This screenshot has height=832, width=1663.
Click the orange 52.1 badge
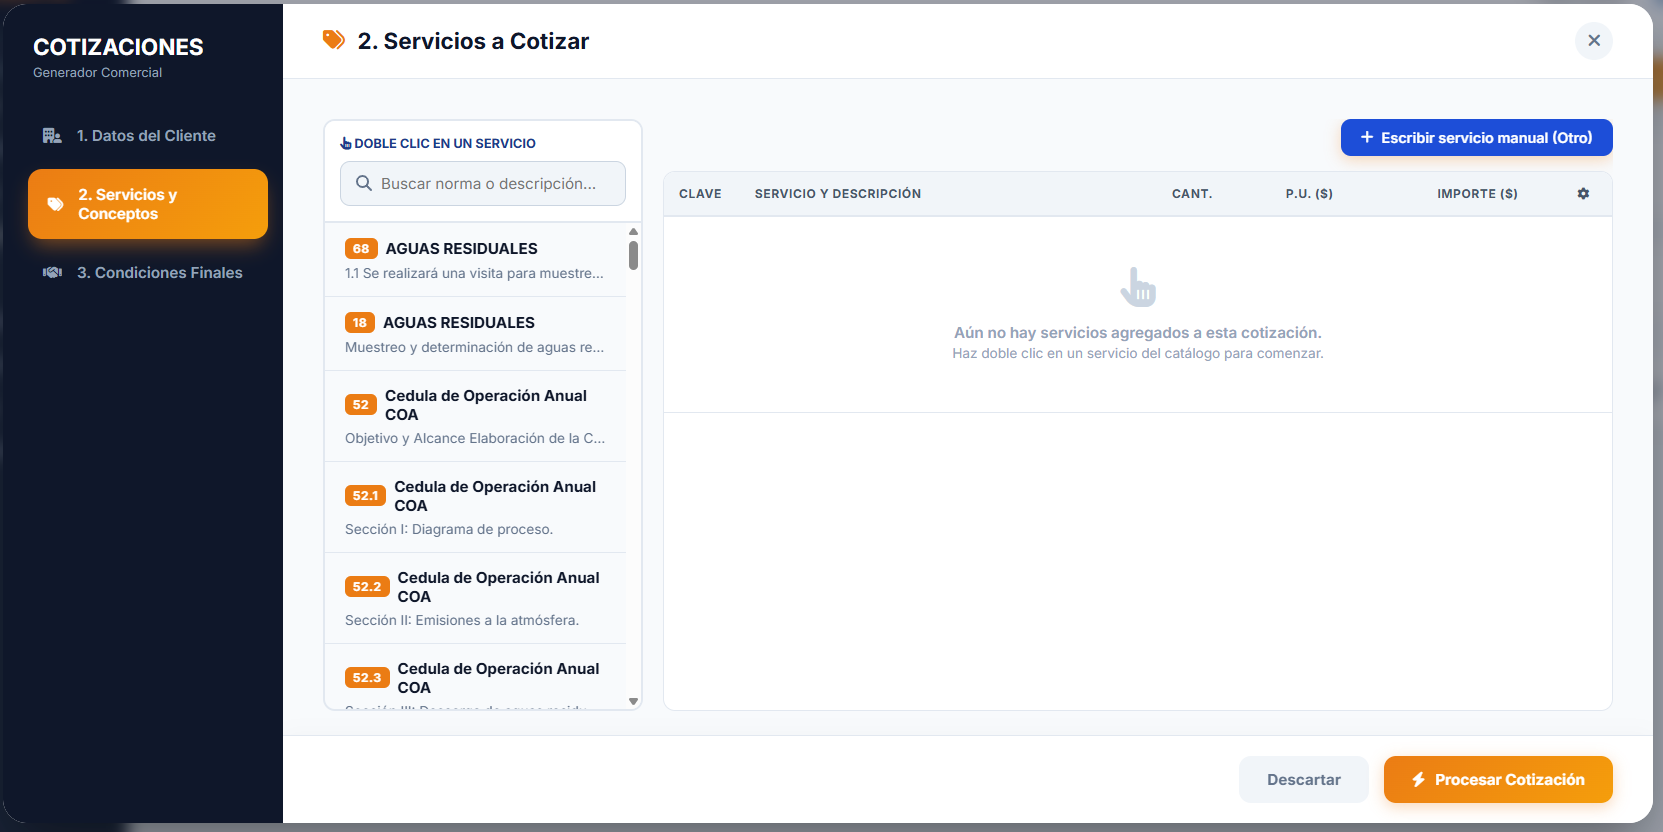click(366, 496)
